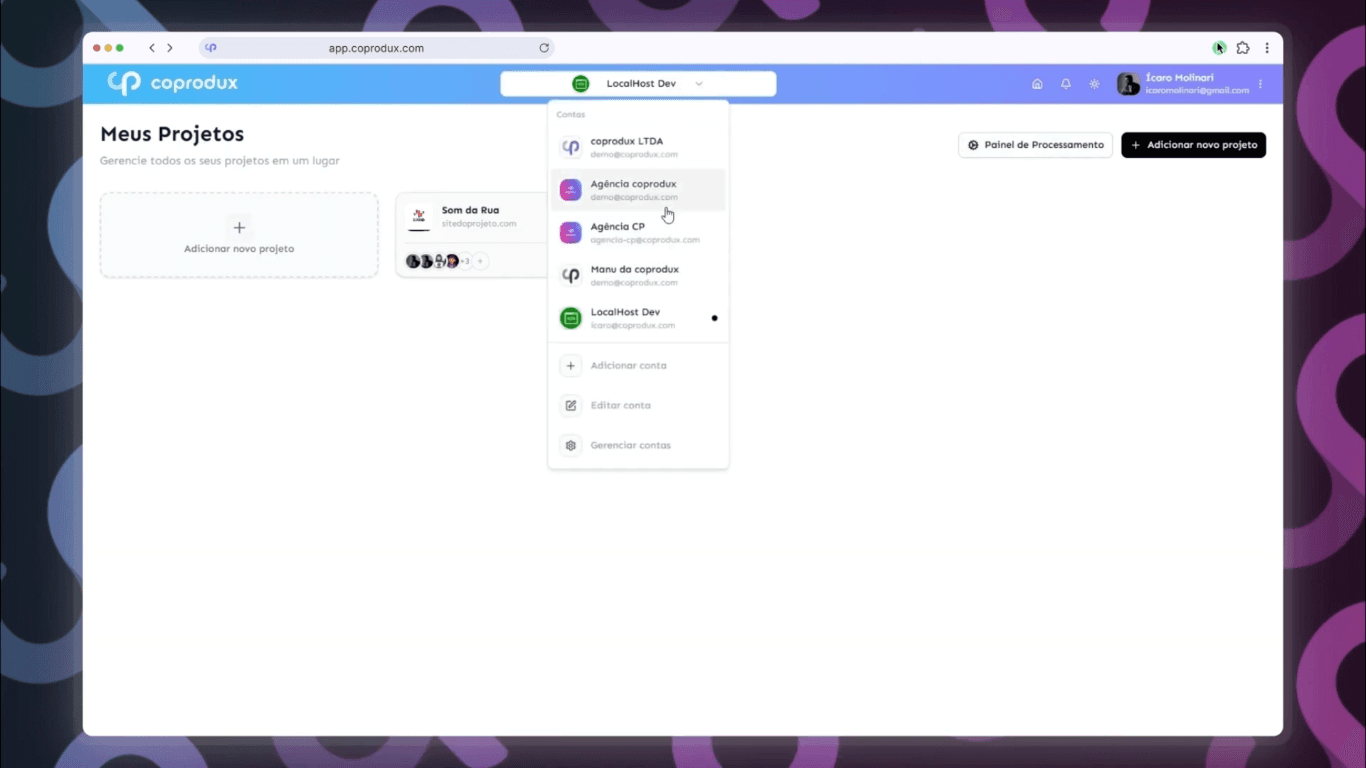Click plus icon beside member avatars
The image size is (1366, 768).
[481, 261]
